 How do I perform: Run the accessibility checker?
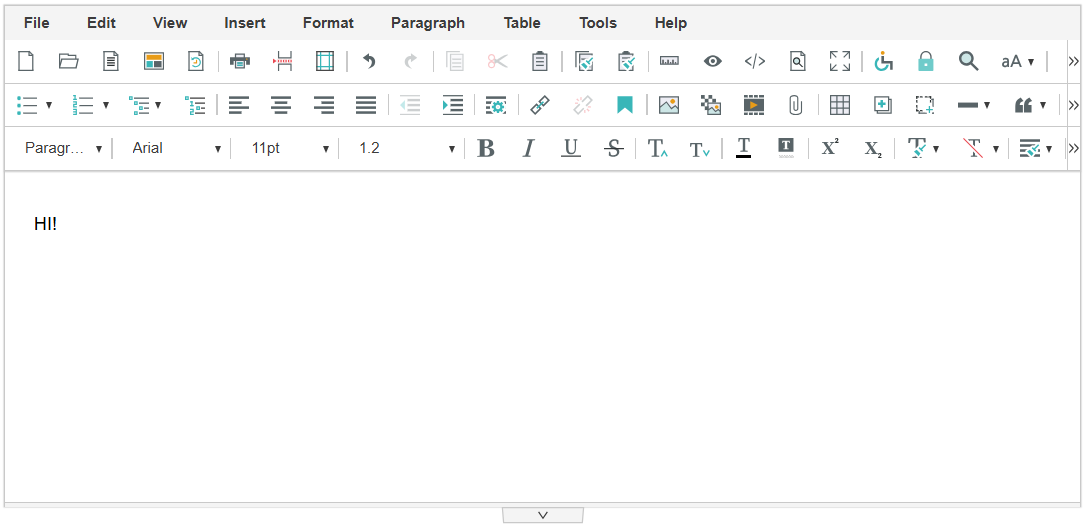tap(883, 61)
